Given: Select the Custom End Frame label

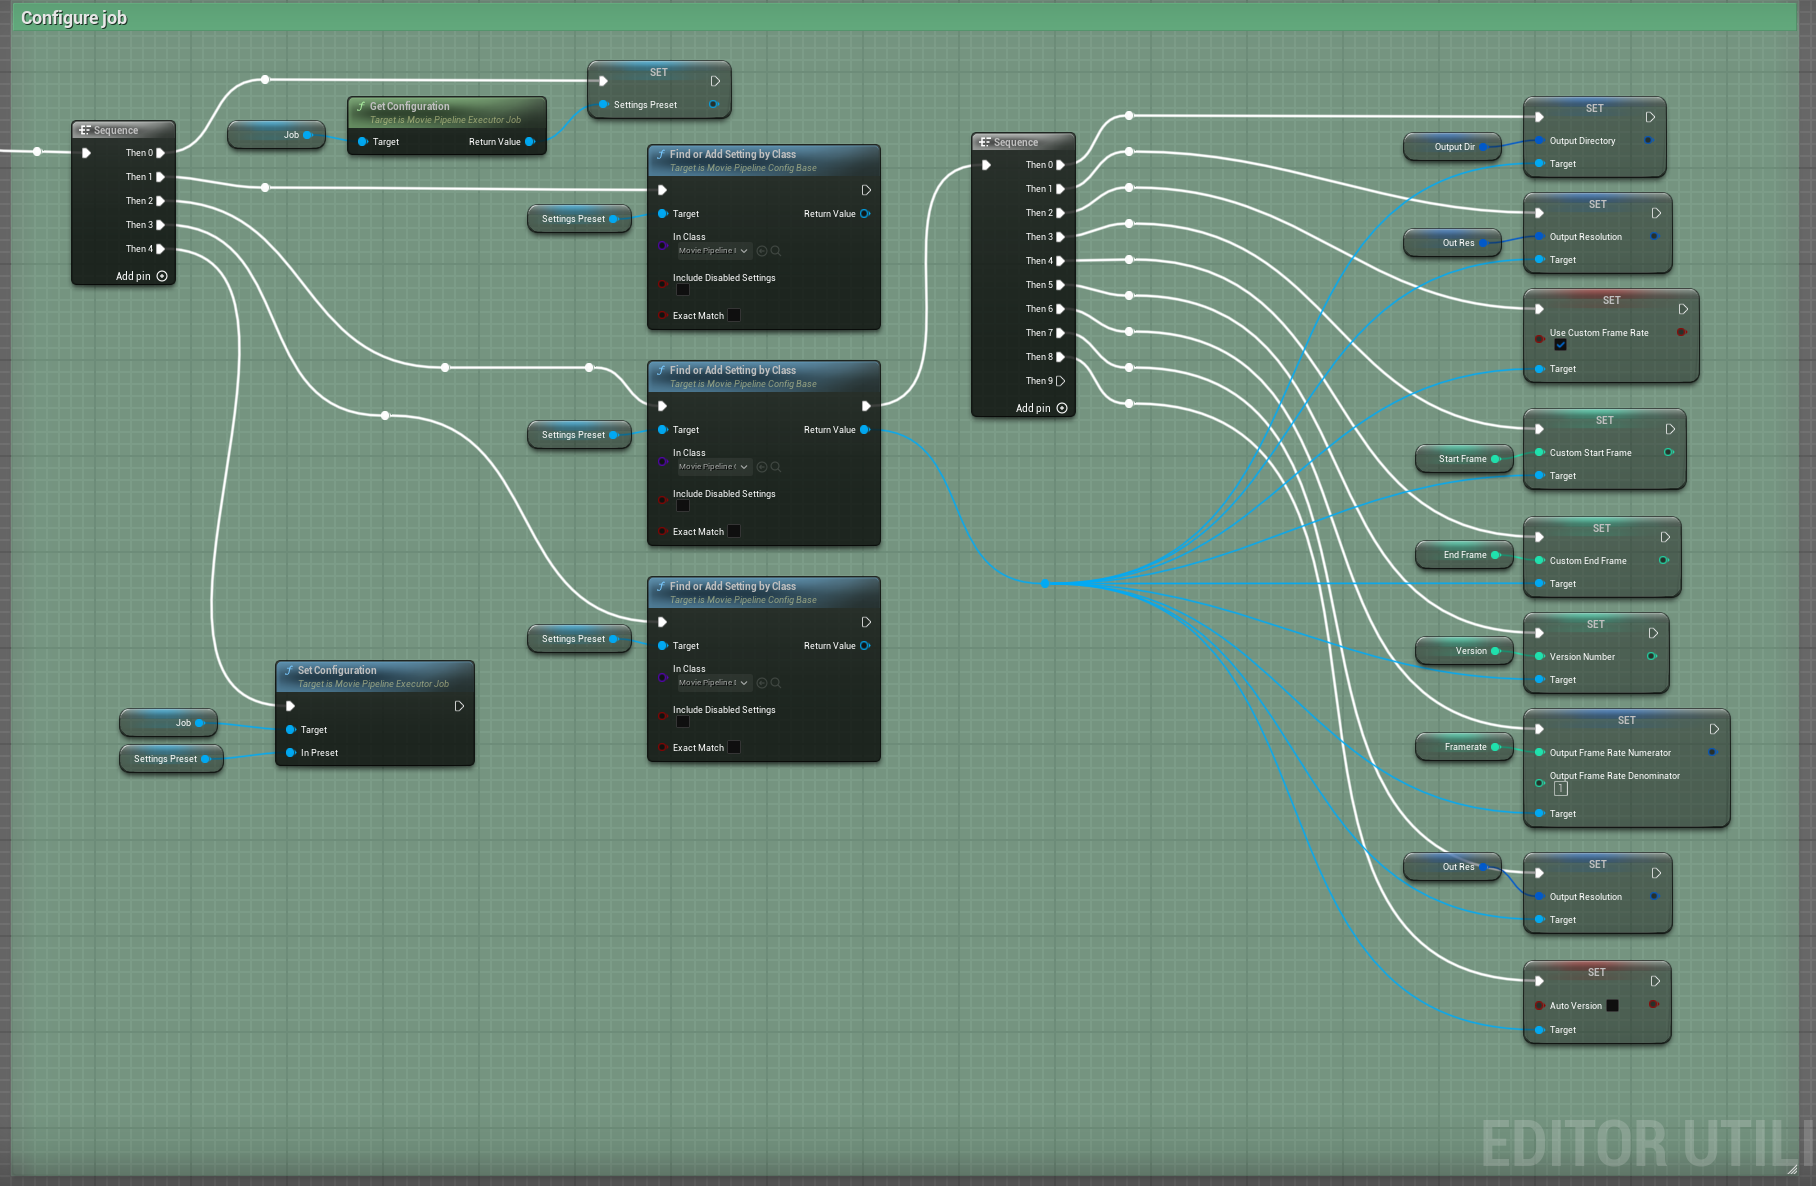Looking at the screenshot, I should pos(1588,561).
